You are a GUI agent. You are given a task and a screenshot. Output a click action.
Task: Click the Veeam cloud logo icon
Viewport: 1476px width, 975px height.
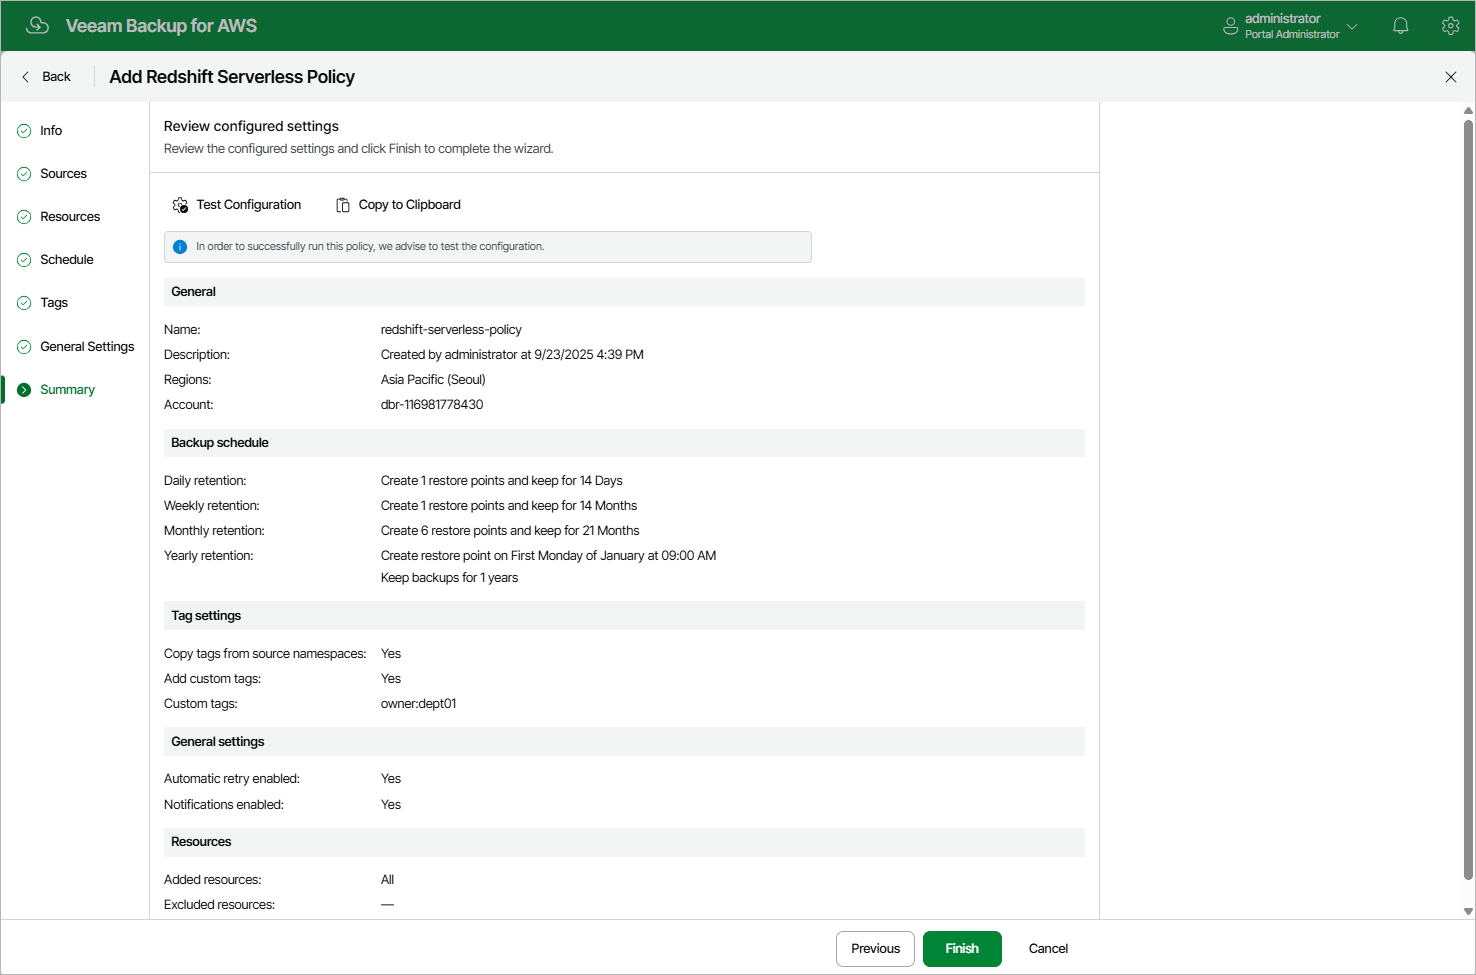click(38, 25)
